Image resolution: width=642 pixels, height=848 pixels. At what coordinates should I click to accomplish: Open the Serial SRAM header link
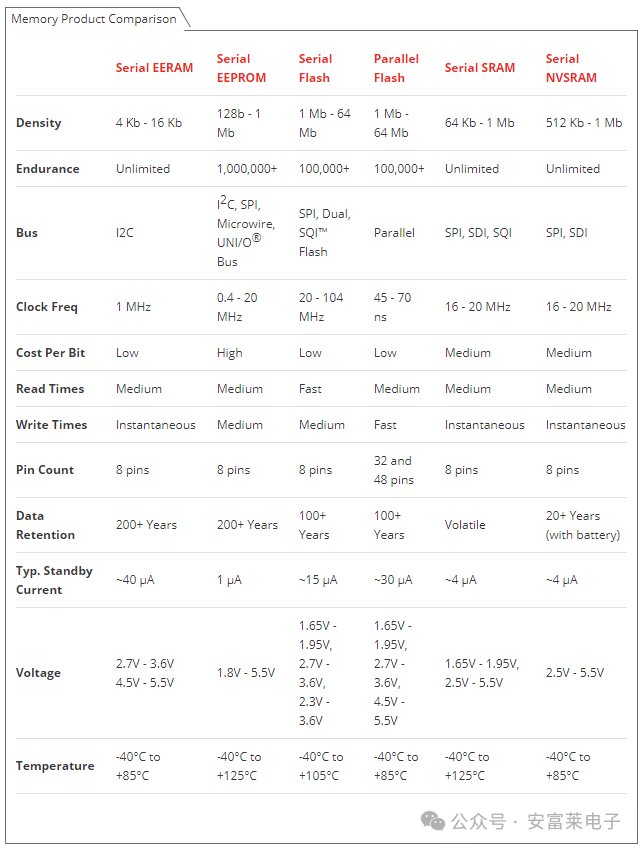point(479,68)
